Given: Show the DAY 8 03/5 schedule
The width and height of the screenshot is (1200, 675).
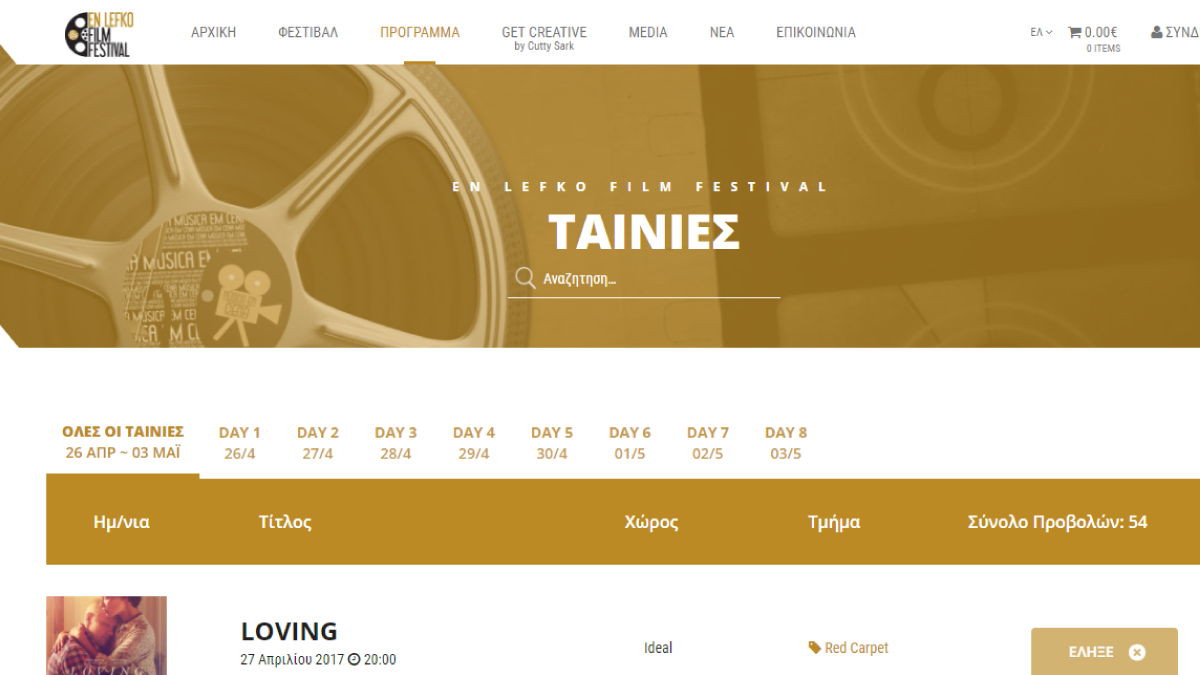Looking at the screenshot, I should tap(785, 443).
